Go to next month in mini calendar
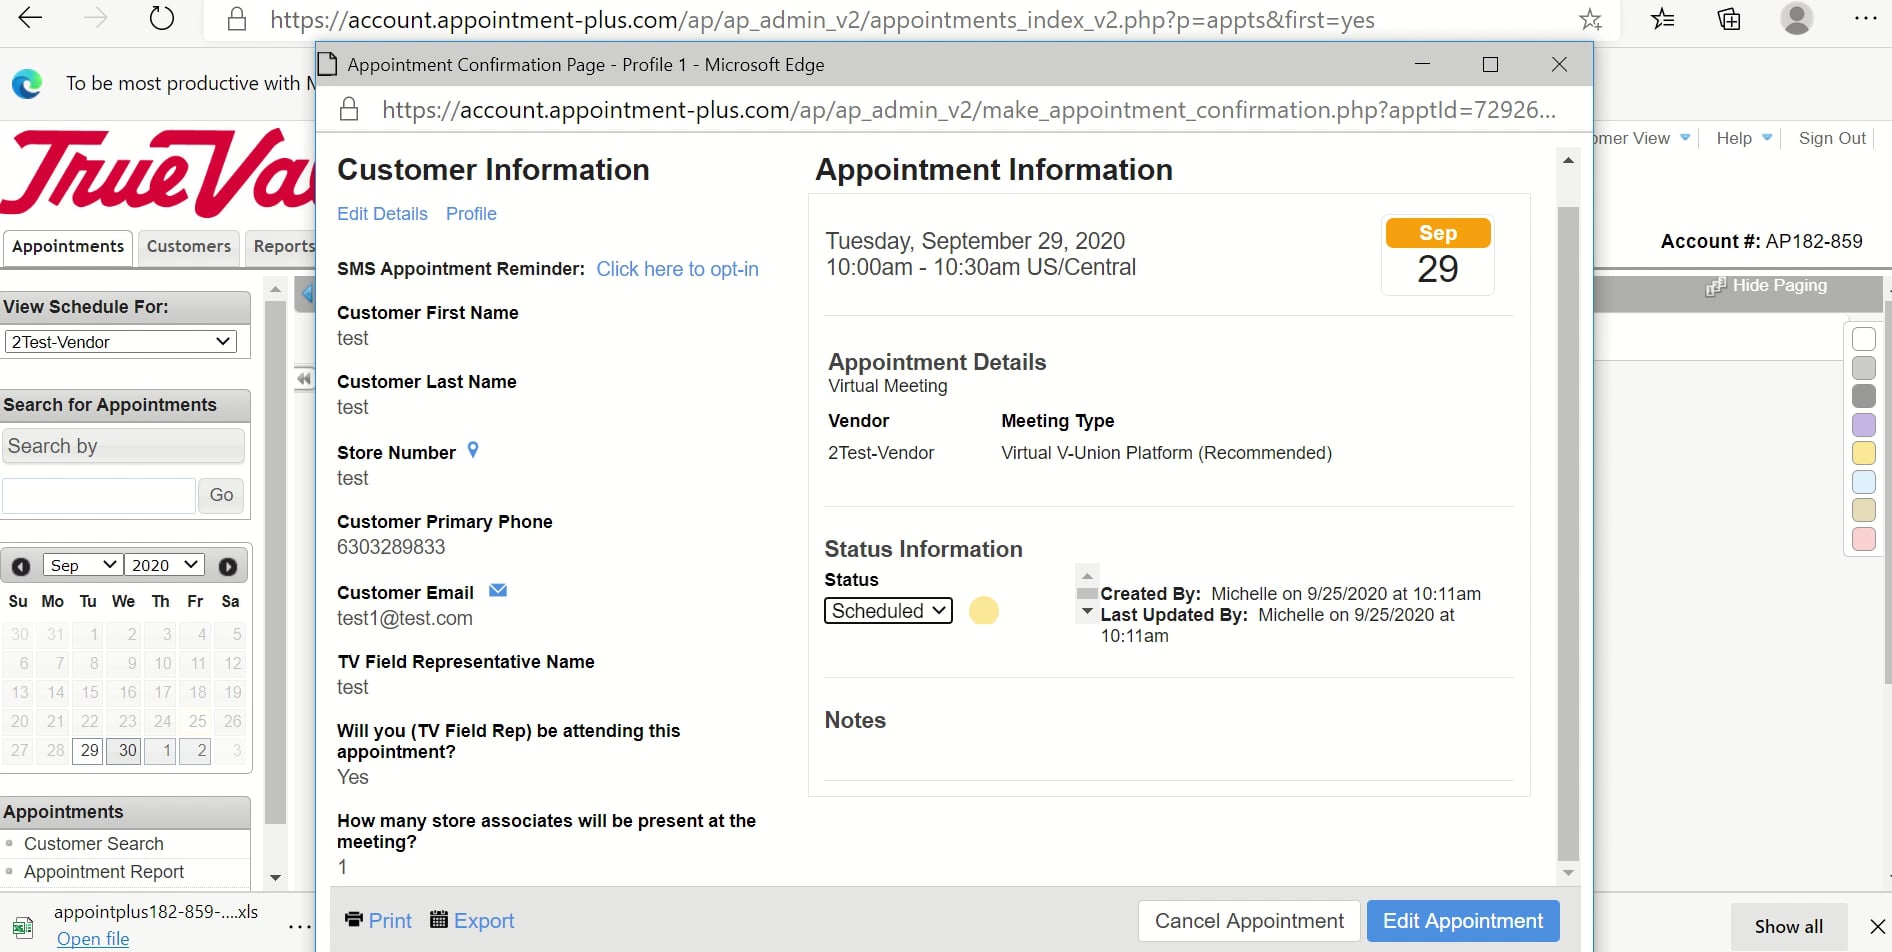This screenshot has height=952, width=1892. point(228,566)
